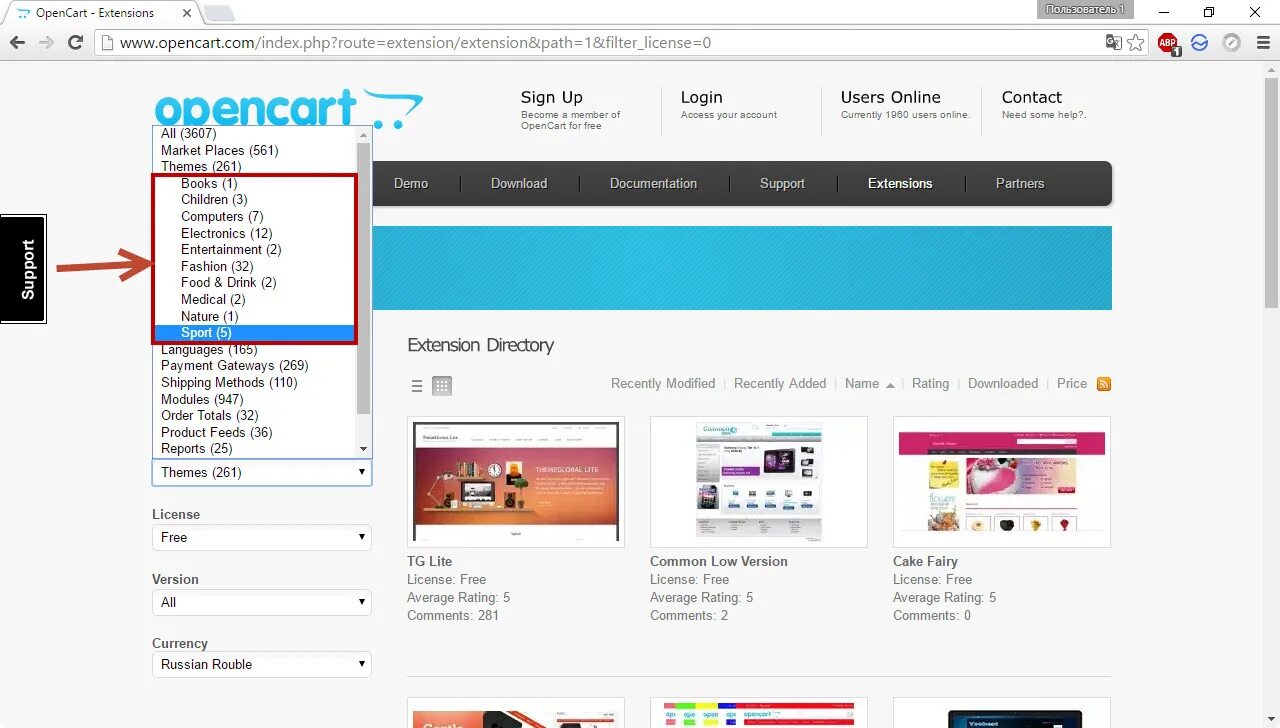Select All (3607) in category list
The height and width of the screenshot is (728, 1280).
coord(255,133)
